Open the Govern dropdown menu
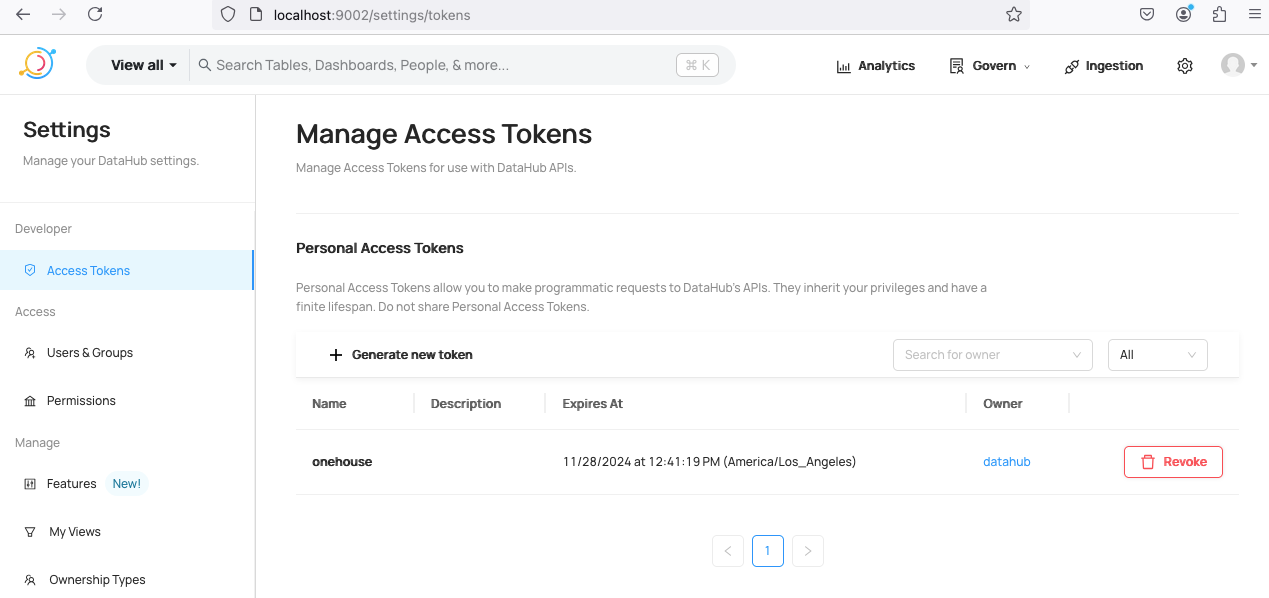 989,66
